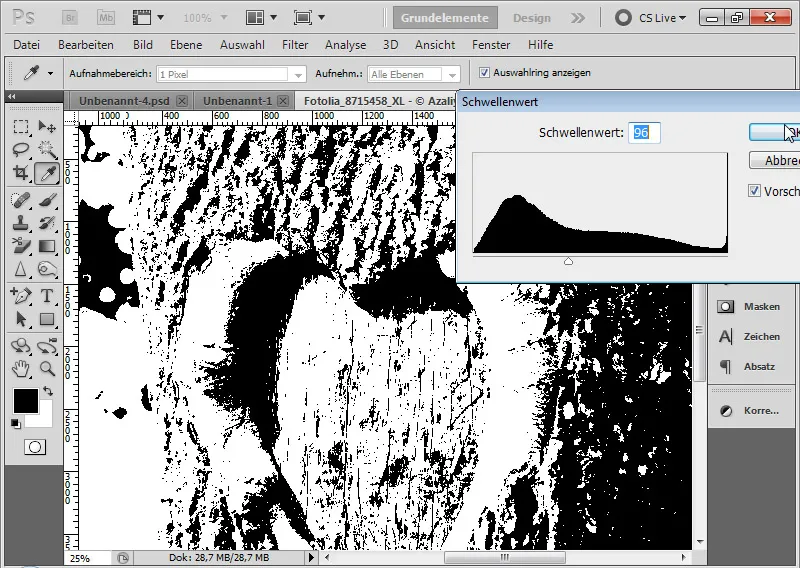
Task: Select the Type tool
Action: [47, 295]
